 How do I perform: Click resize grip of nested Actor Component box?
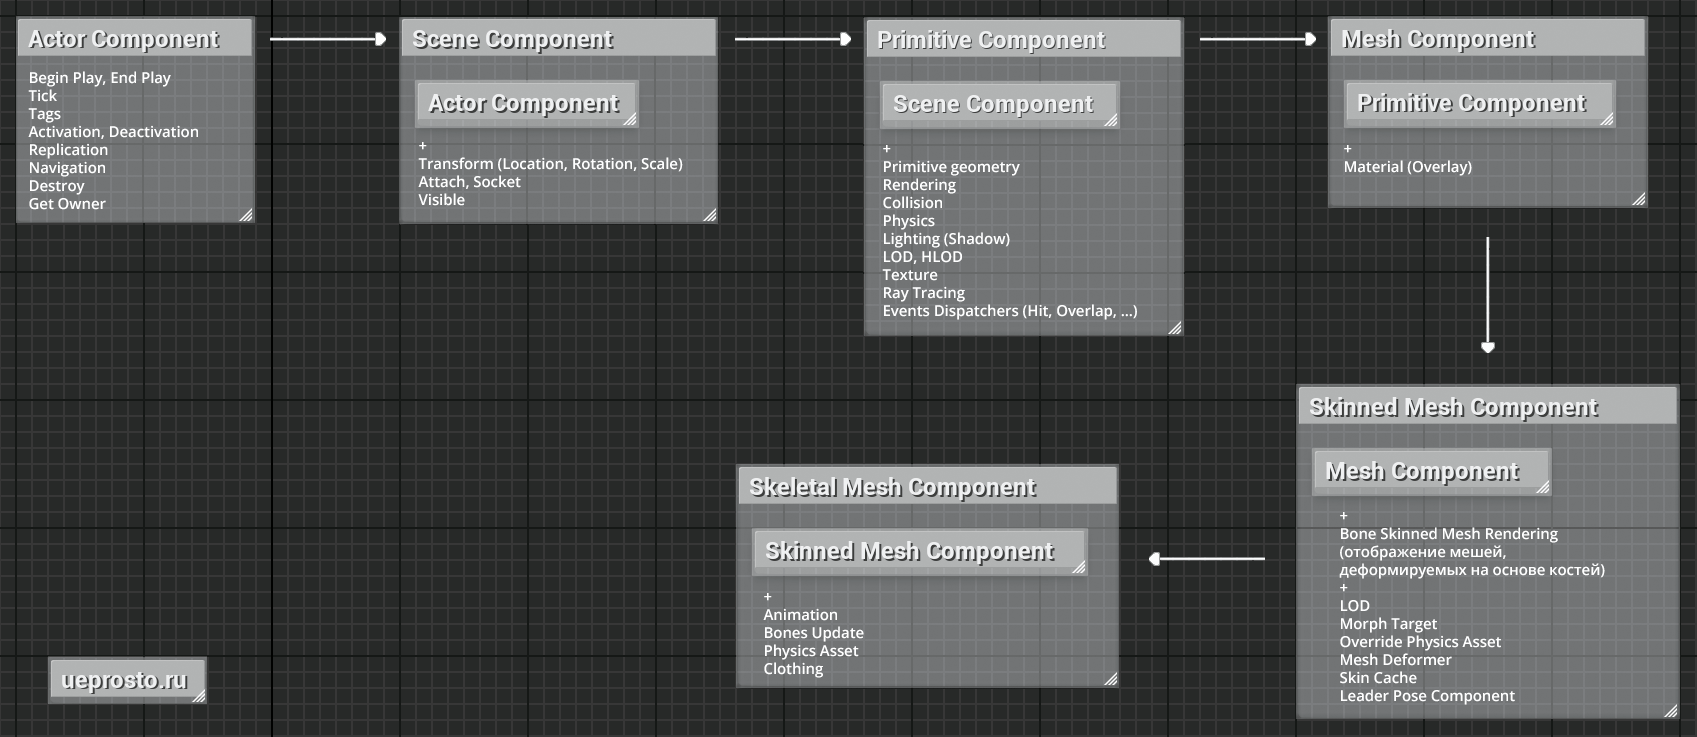pyautogui.click(x=631, y=119)
